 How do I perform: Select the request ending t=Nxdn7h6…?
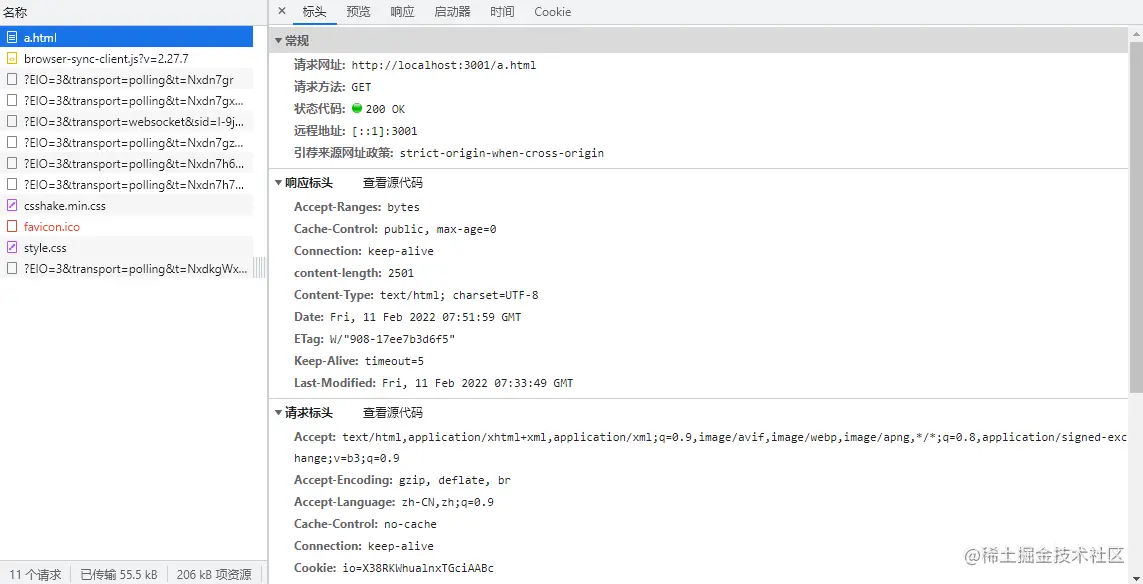(x=127, y=164)
